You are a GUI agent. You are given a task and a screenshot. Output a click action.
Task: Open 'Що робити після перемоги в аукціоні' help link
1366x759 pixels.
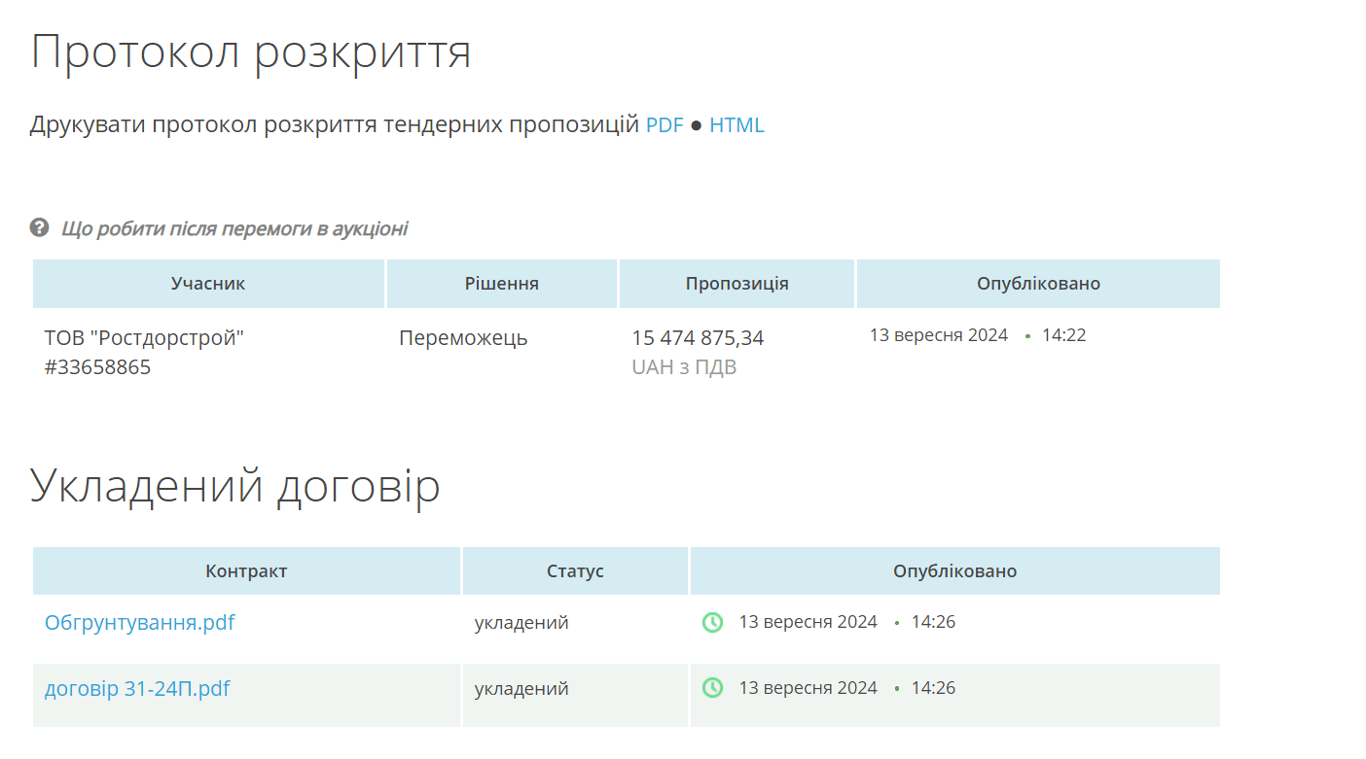pyautogui.click(x=234, y=229)
